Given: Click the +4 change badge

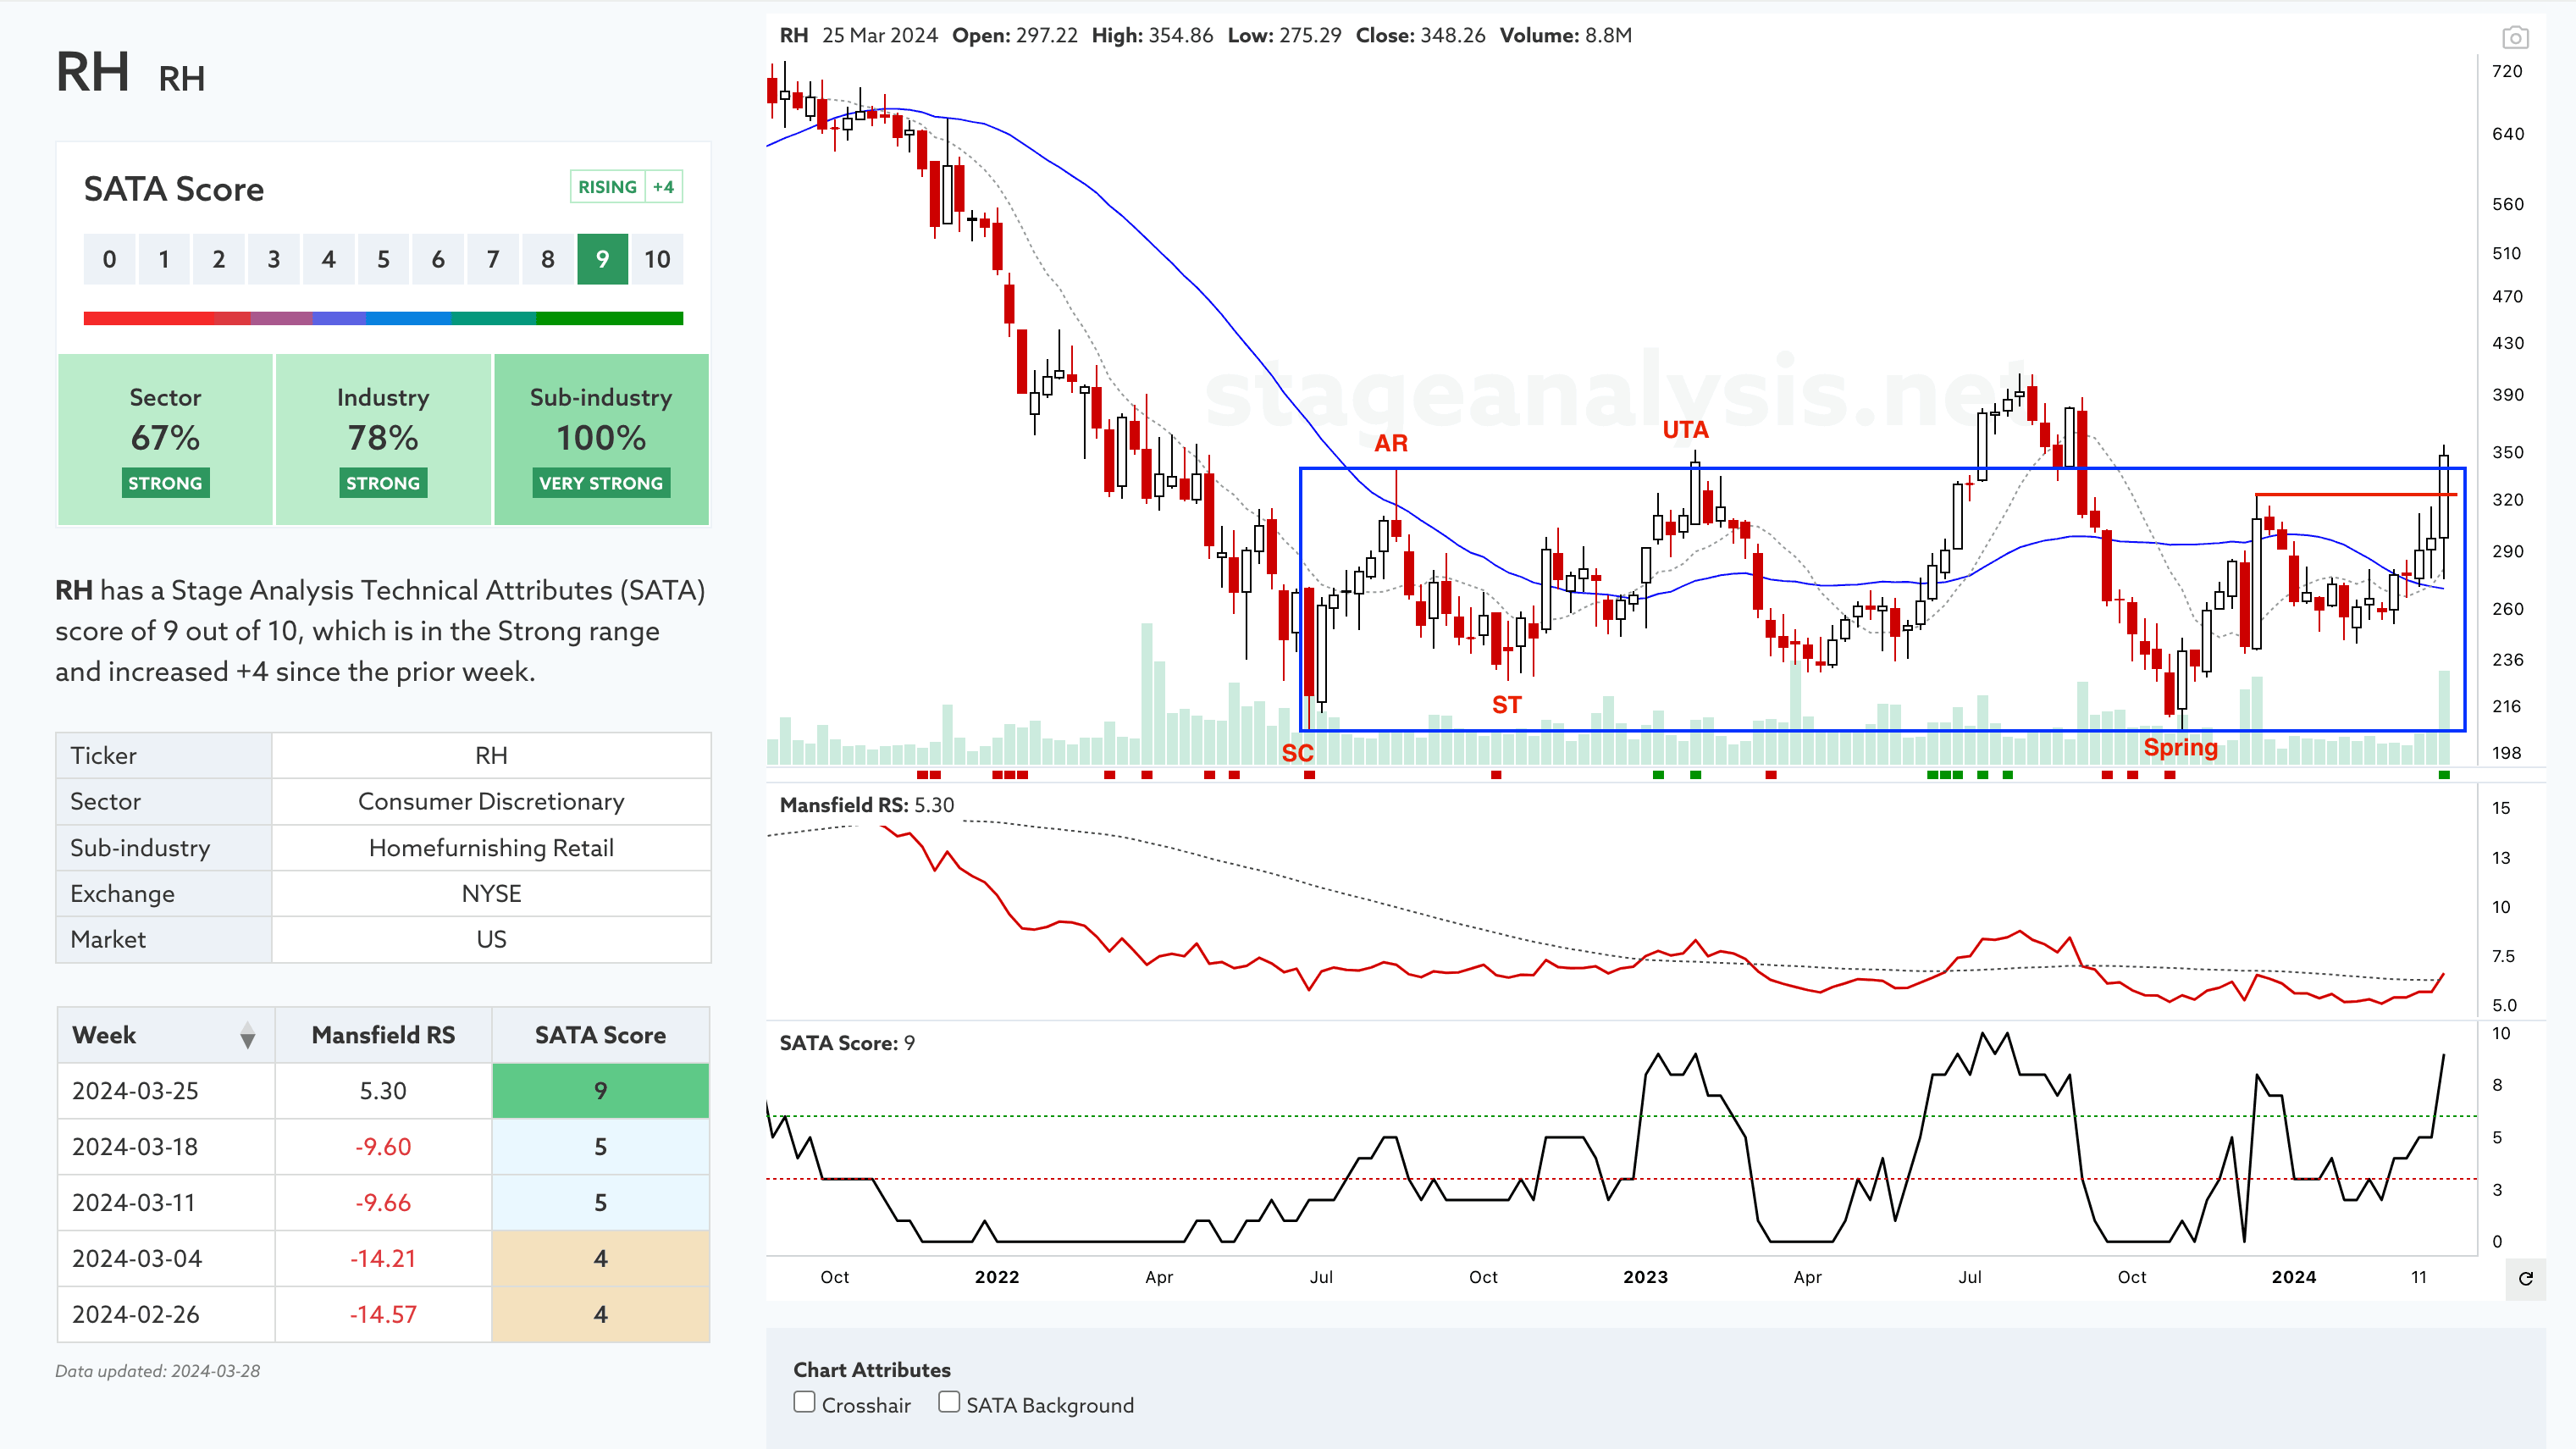Looking at the screenshot, I should coord(663,187).
